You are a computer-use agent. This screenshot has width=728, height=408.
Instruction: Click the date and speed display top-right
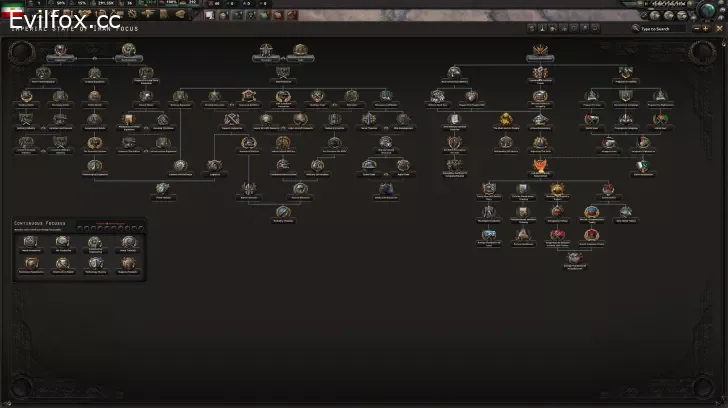[x=665, y=5]
